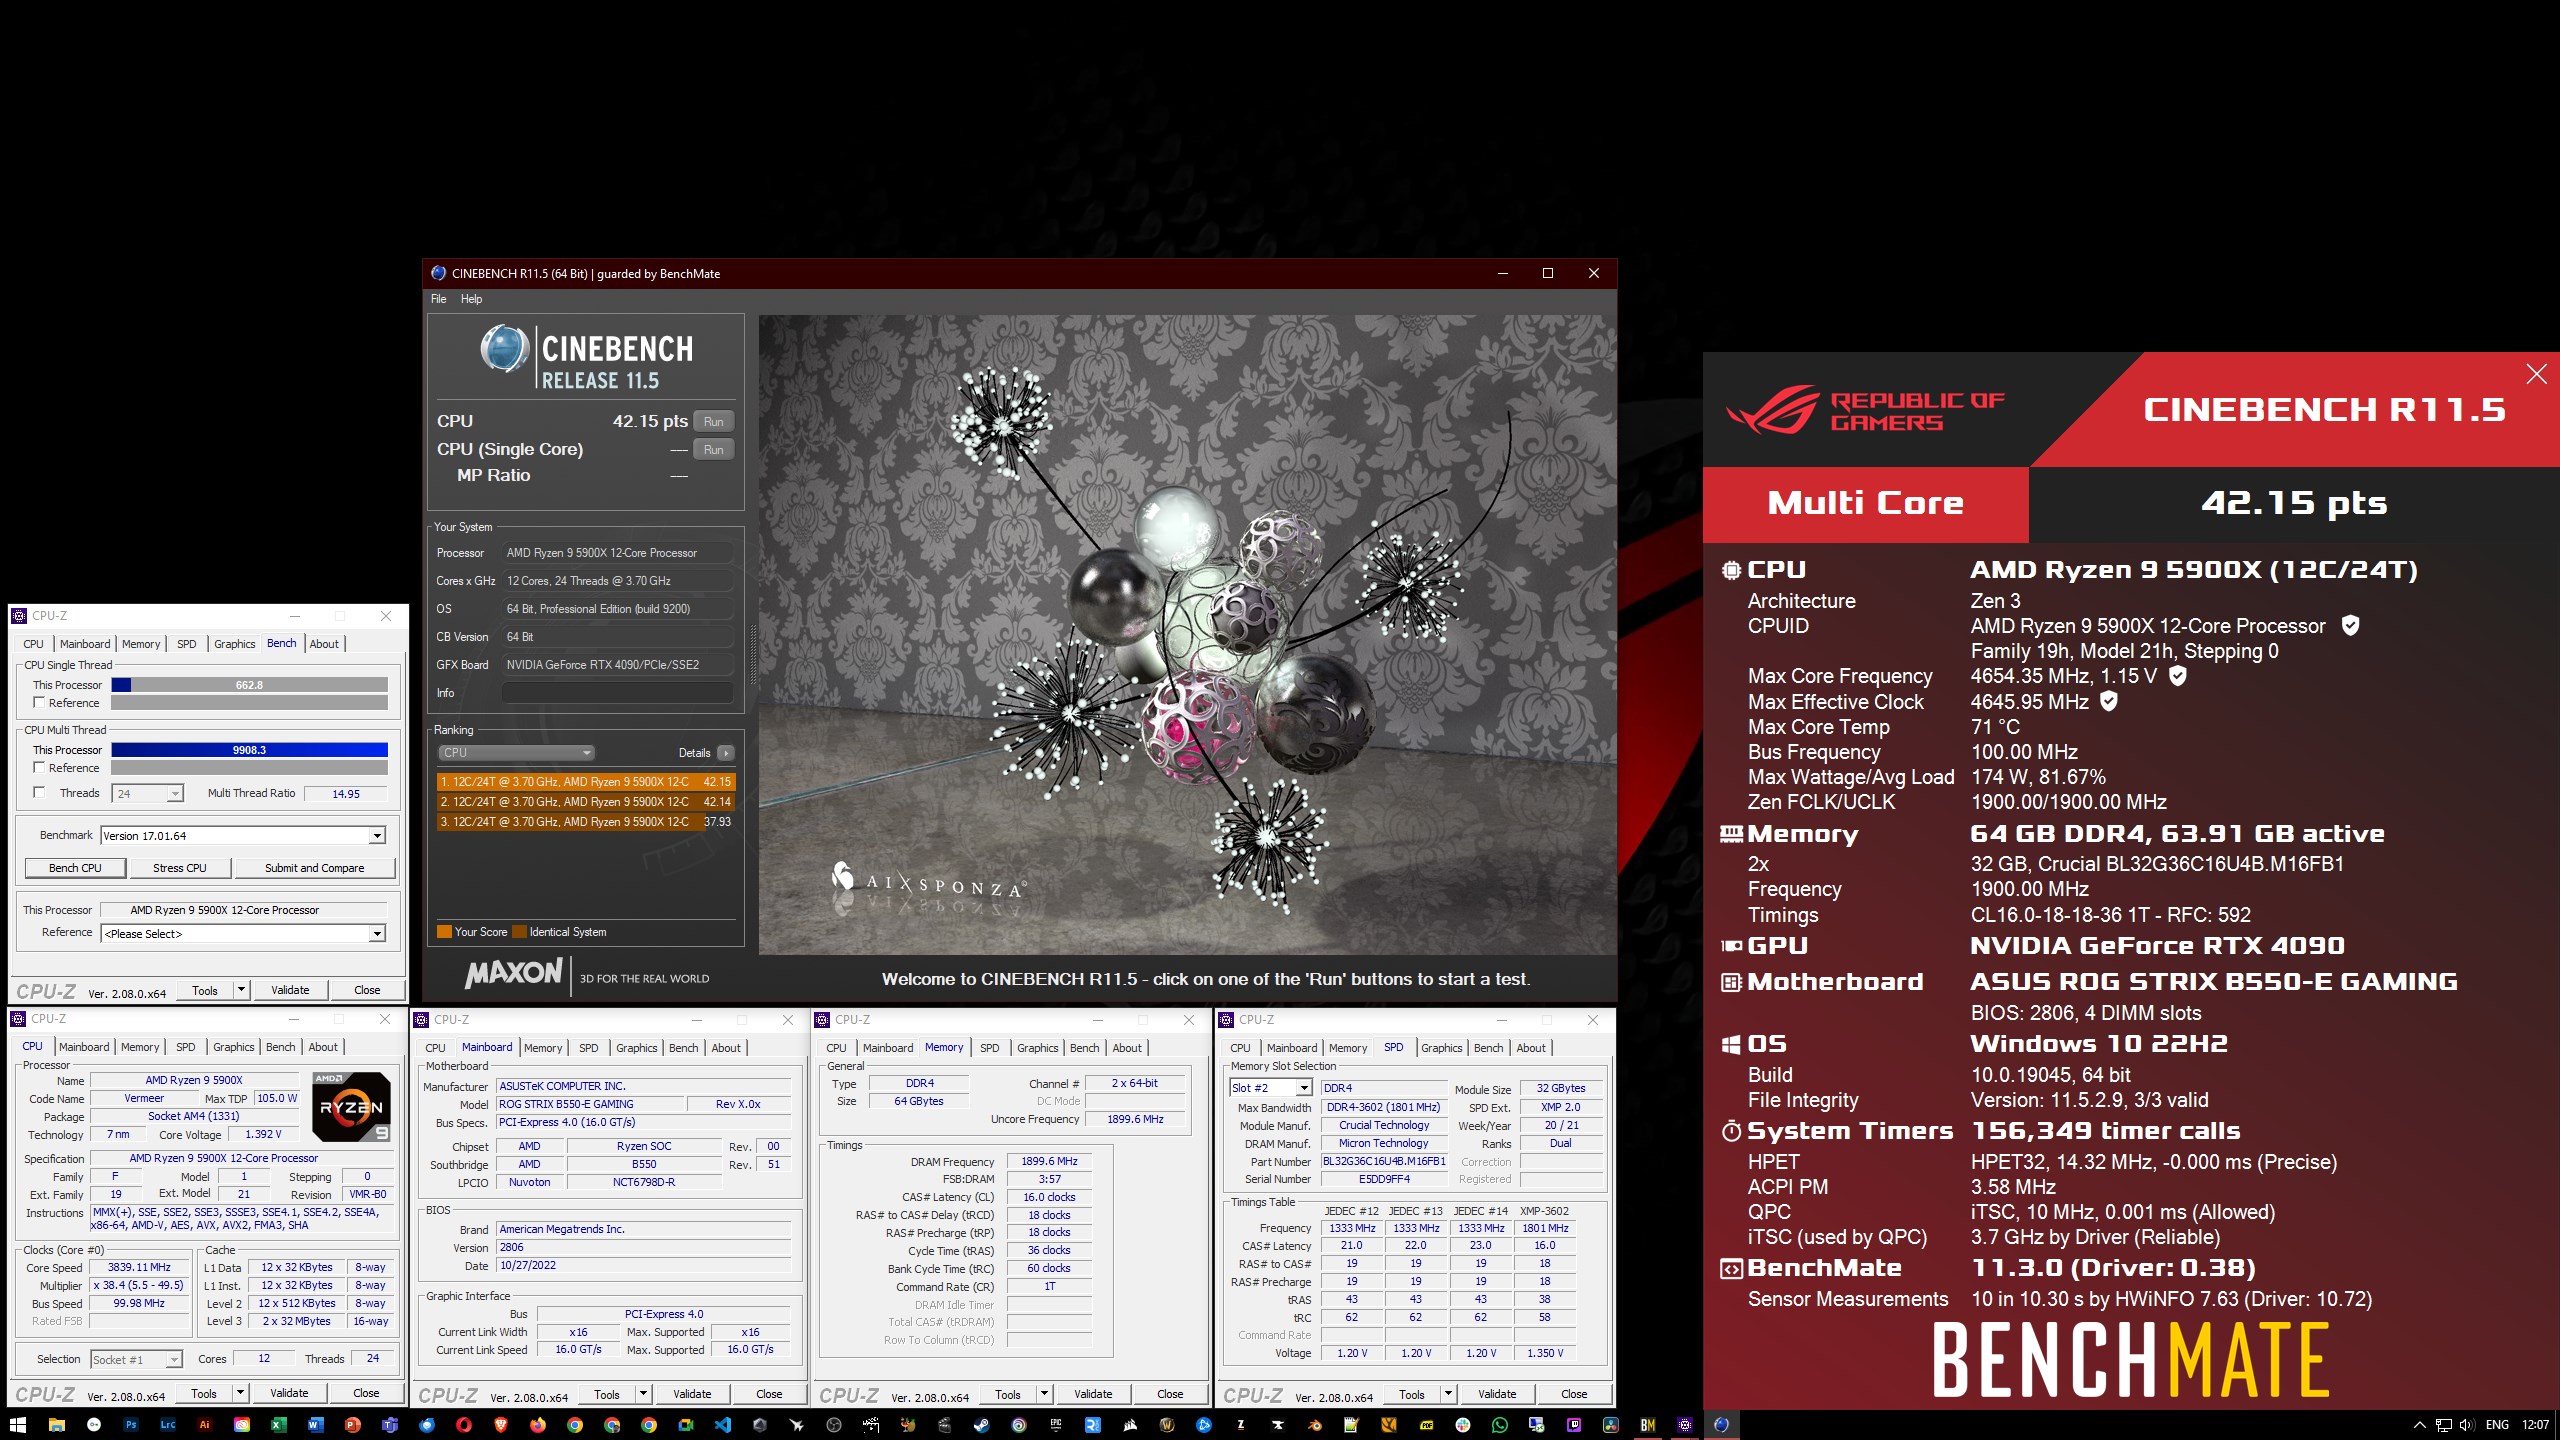
Task: Enable Reference checkbox under CPU Multi Thread
Action: 39,768
